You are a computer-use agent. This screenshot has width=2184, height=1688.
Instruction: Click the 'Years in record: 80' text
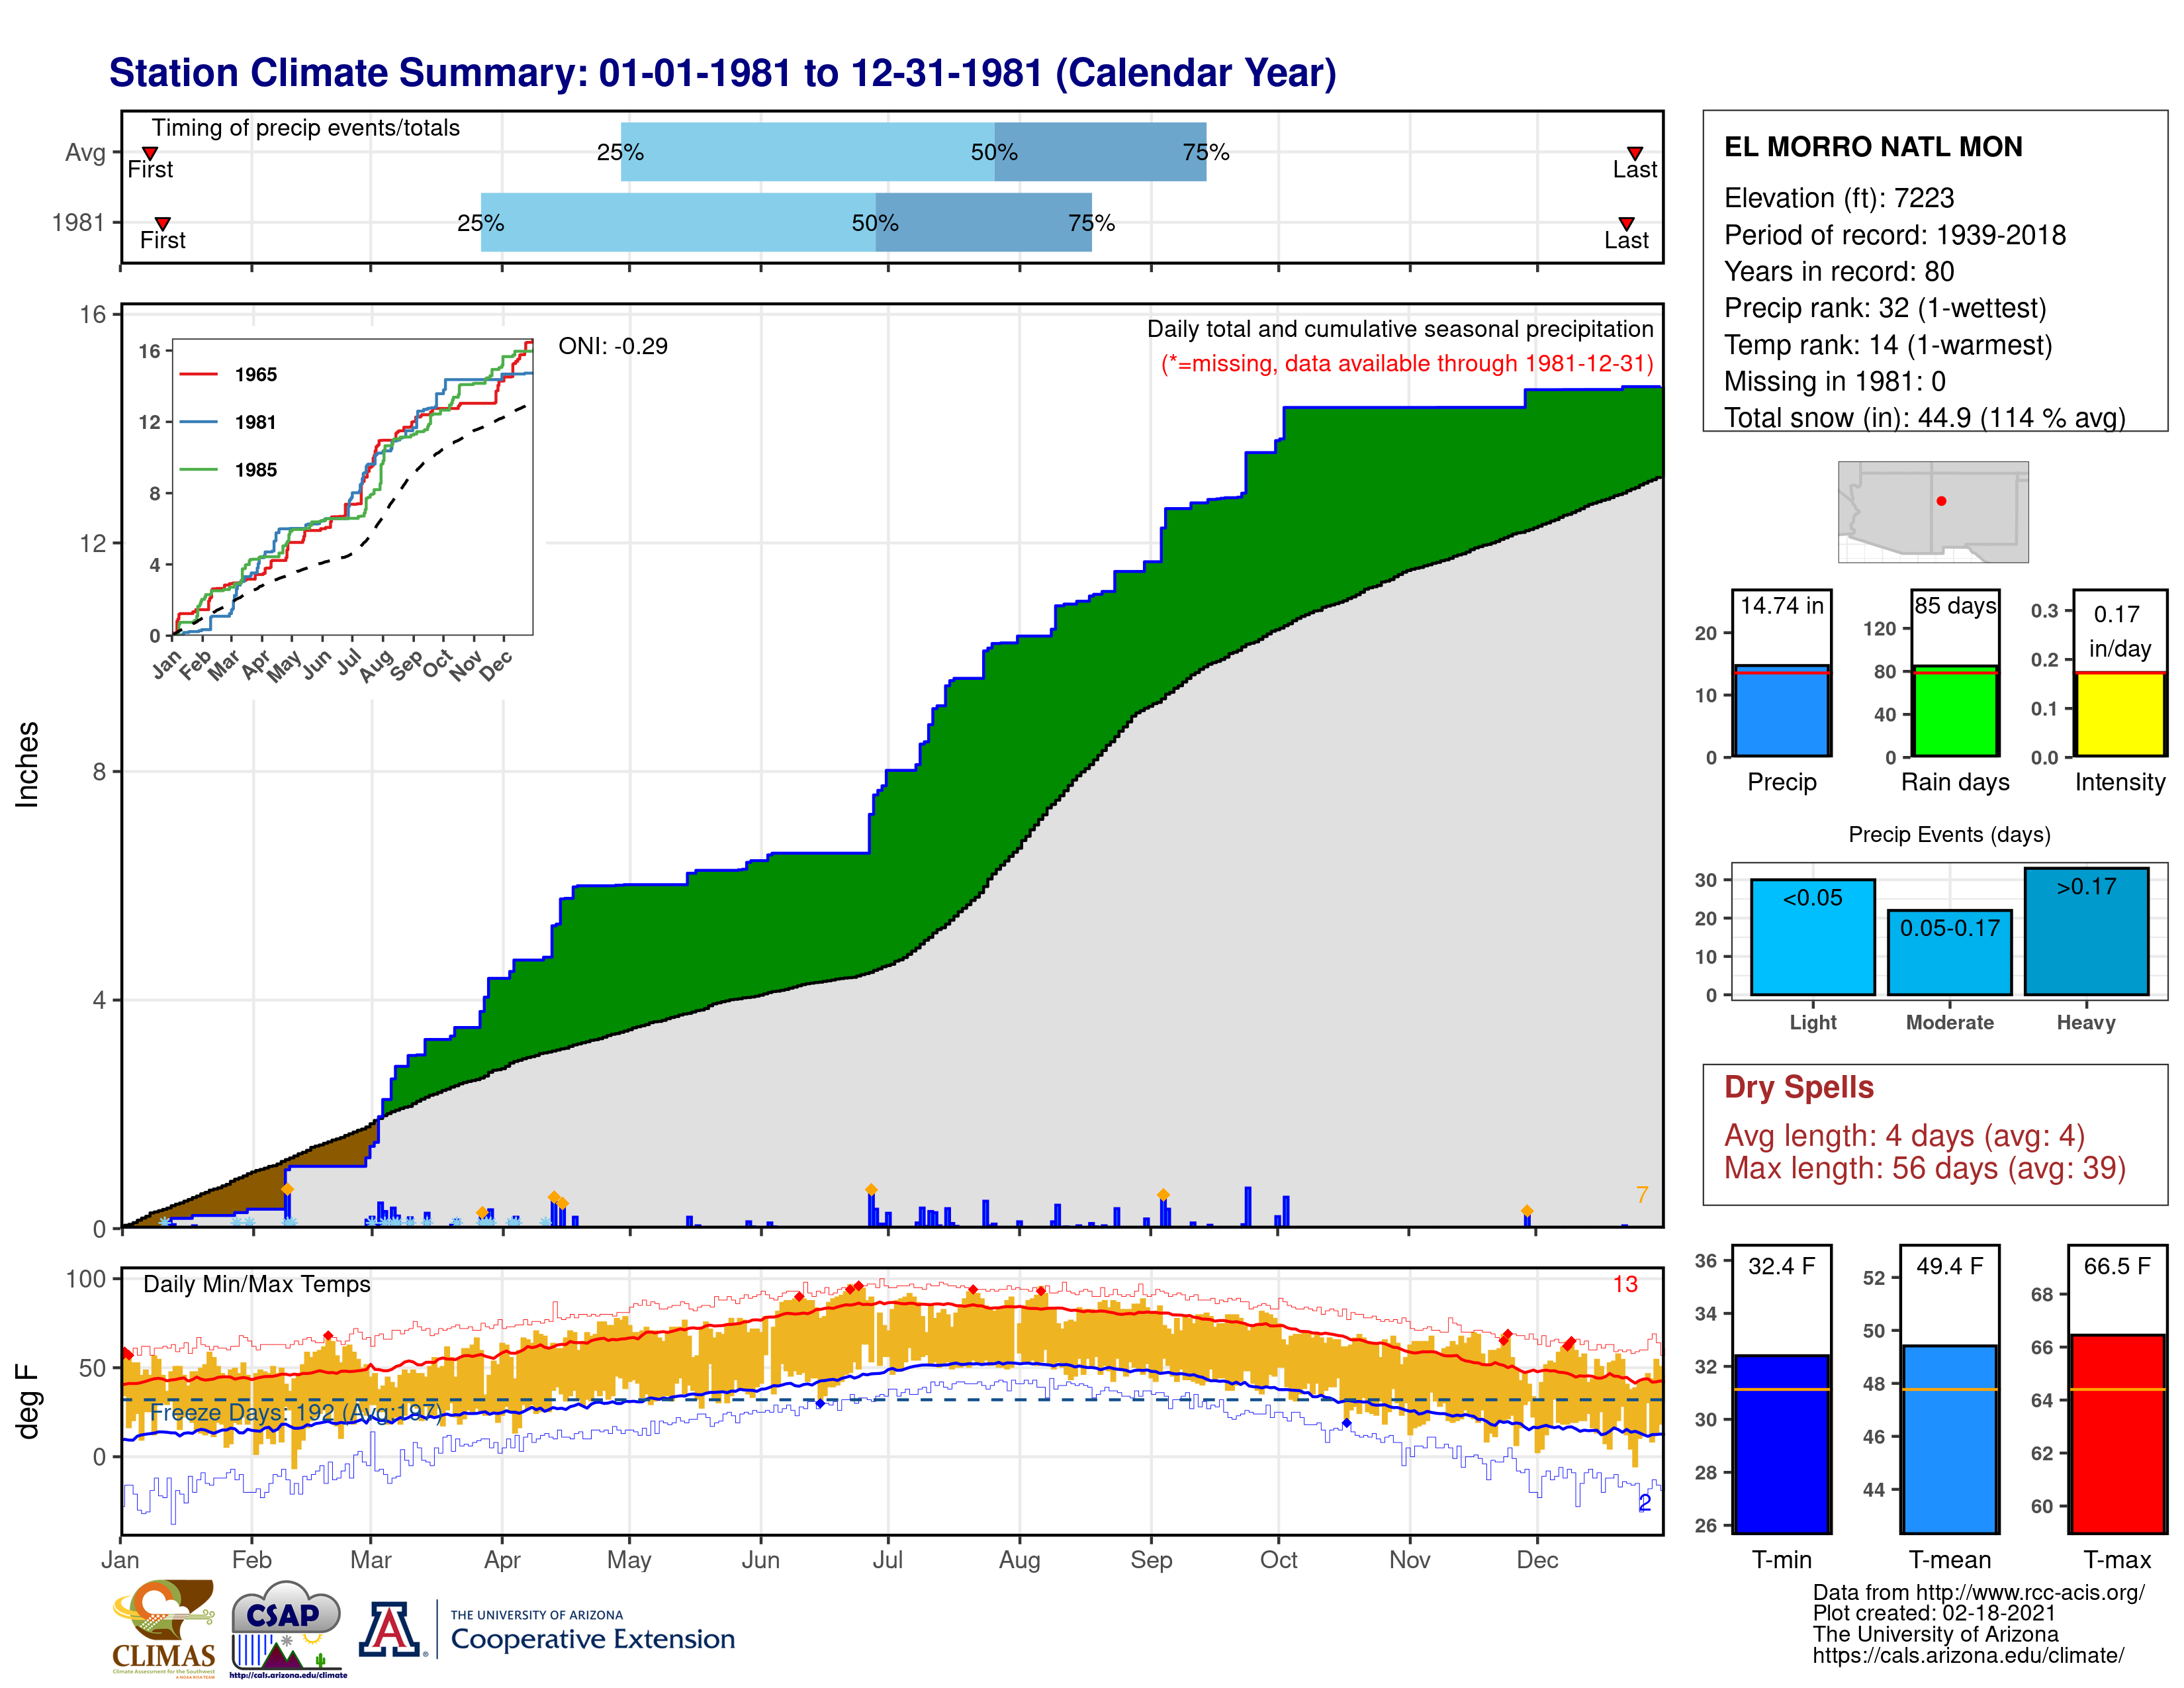click(x=1839, y=271)
